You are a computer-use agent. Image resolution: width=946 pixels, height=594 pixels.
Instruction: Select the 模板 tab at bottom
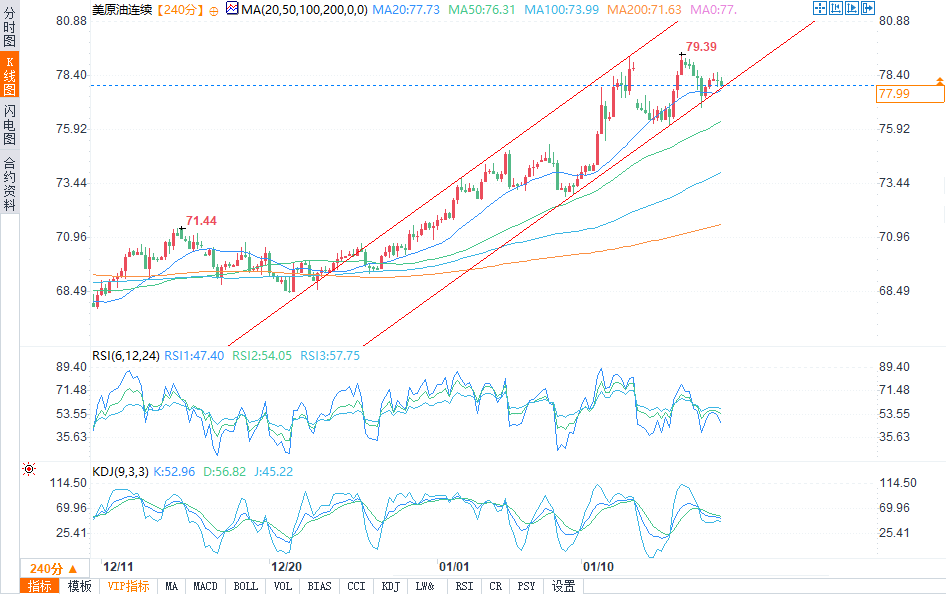(79, 586)
